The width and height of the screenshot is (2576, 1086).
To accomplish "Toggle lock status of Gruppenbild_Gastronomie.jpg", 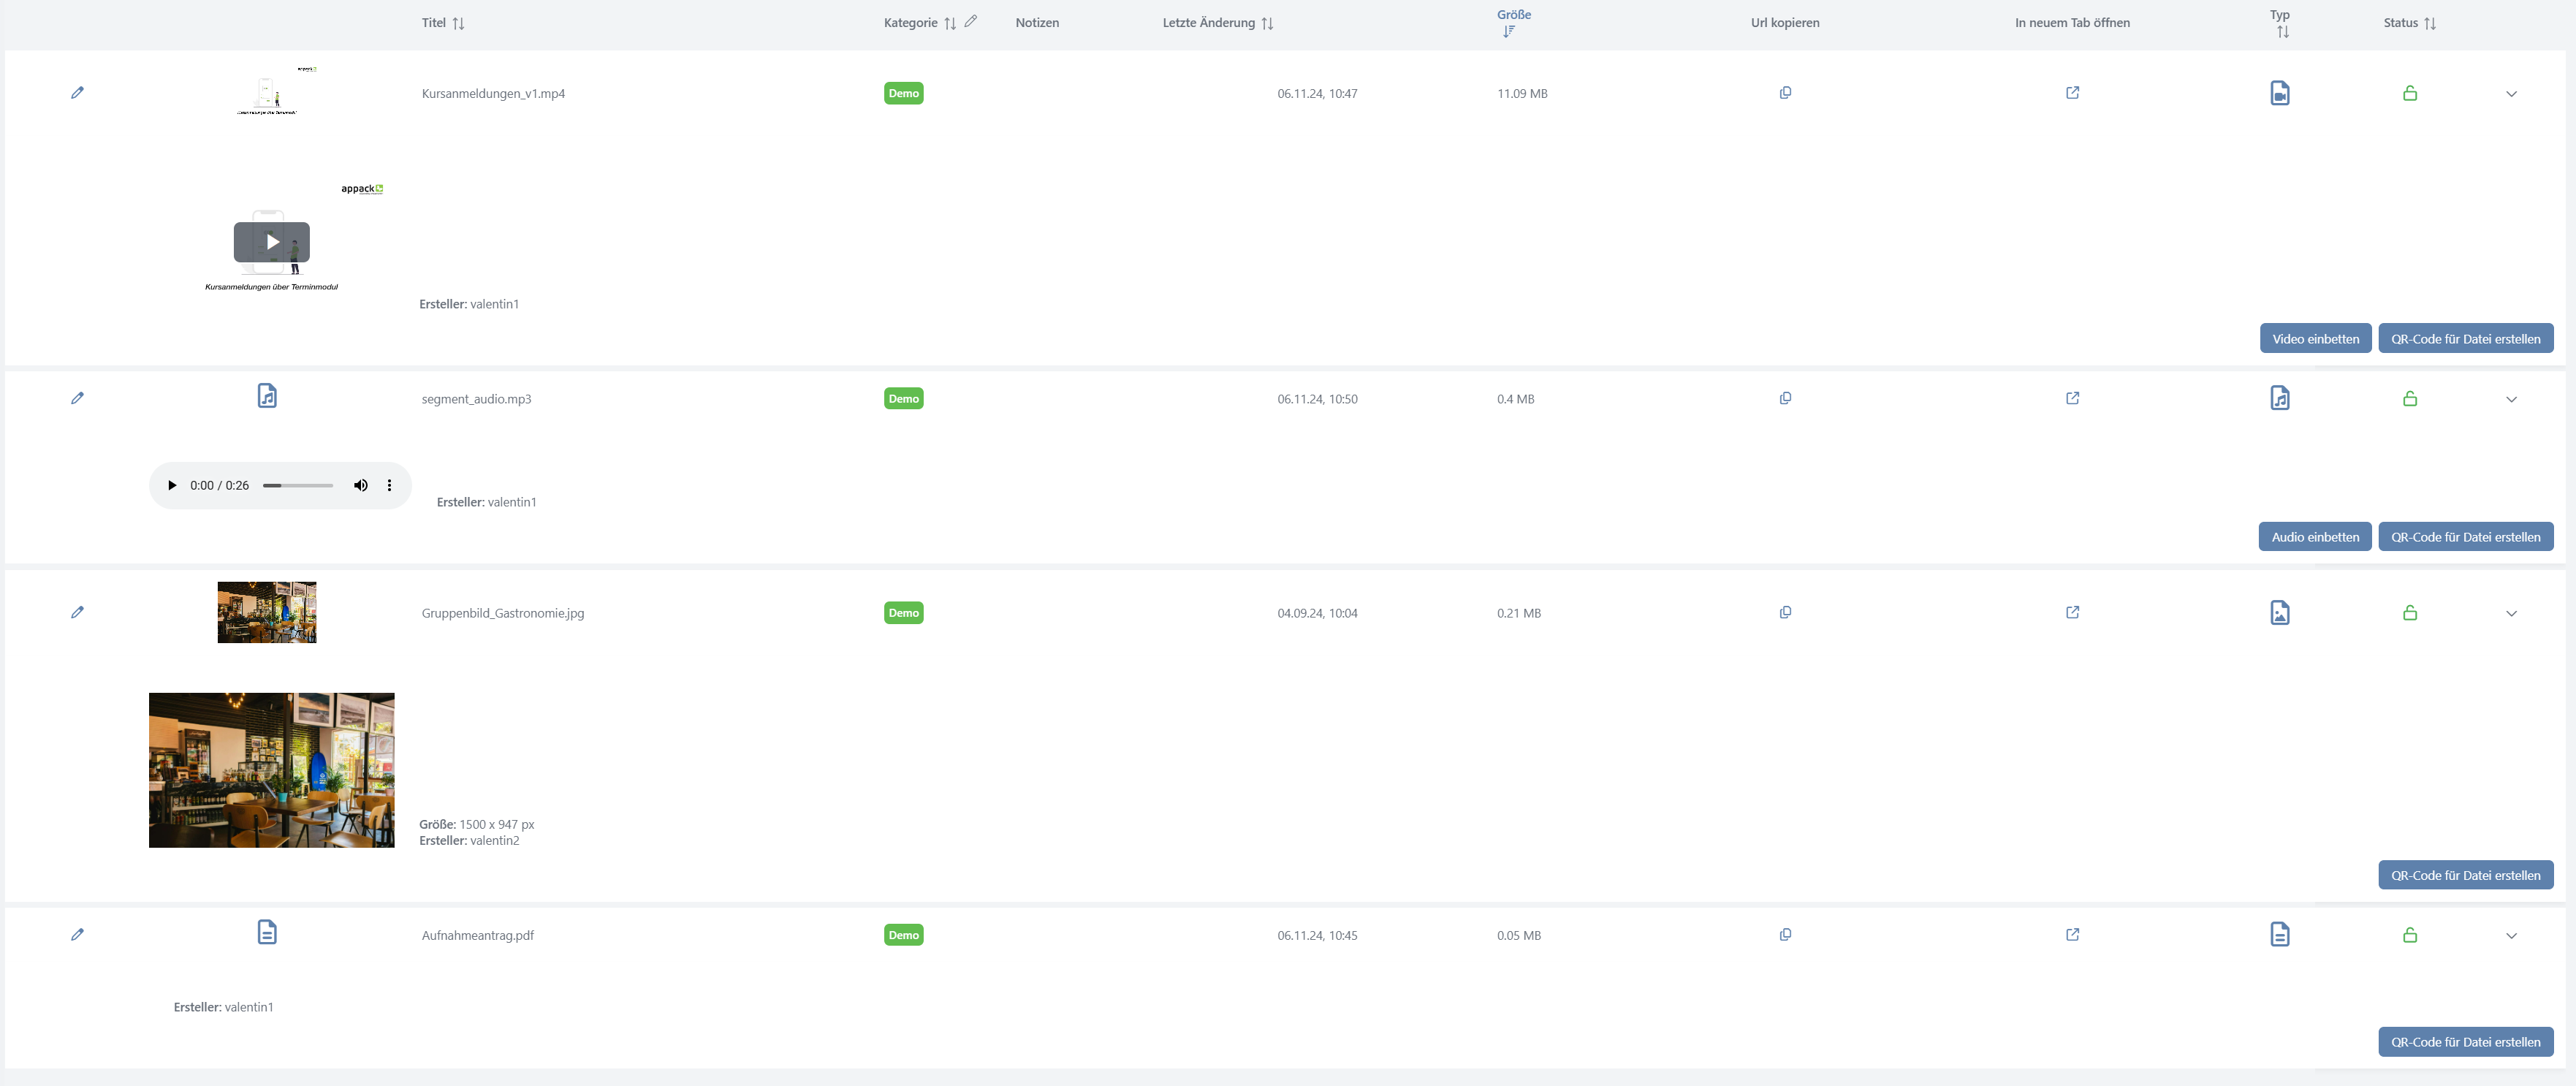I will point(2409,612).
